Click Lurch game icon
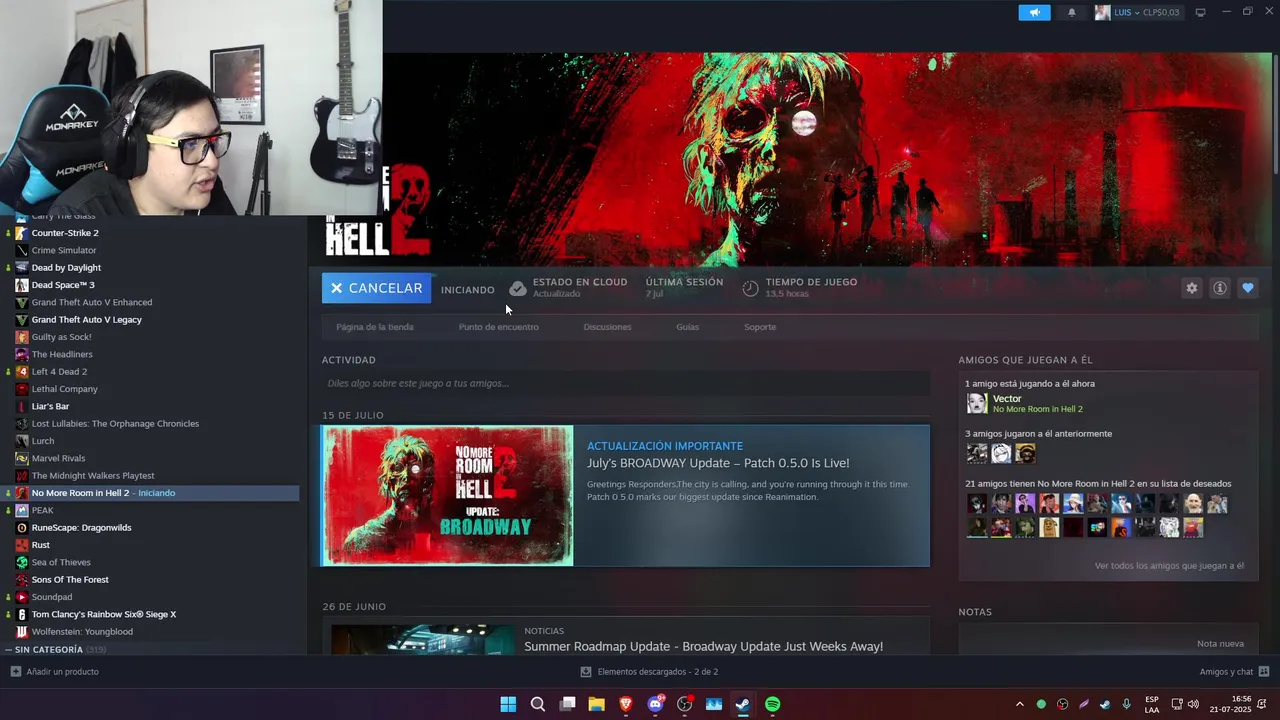Image resolution: width=1280 pixels, height=720 pixels. (22, 441)
